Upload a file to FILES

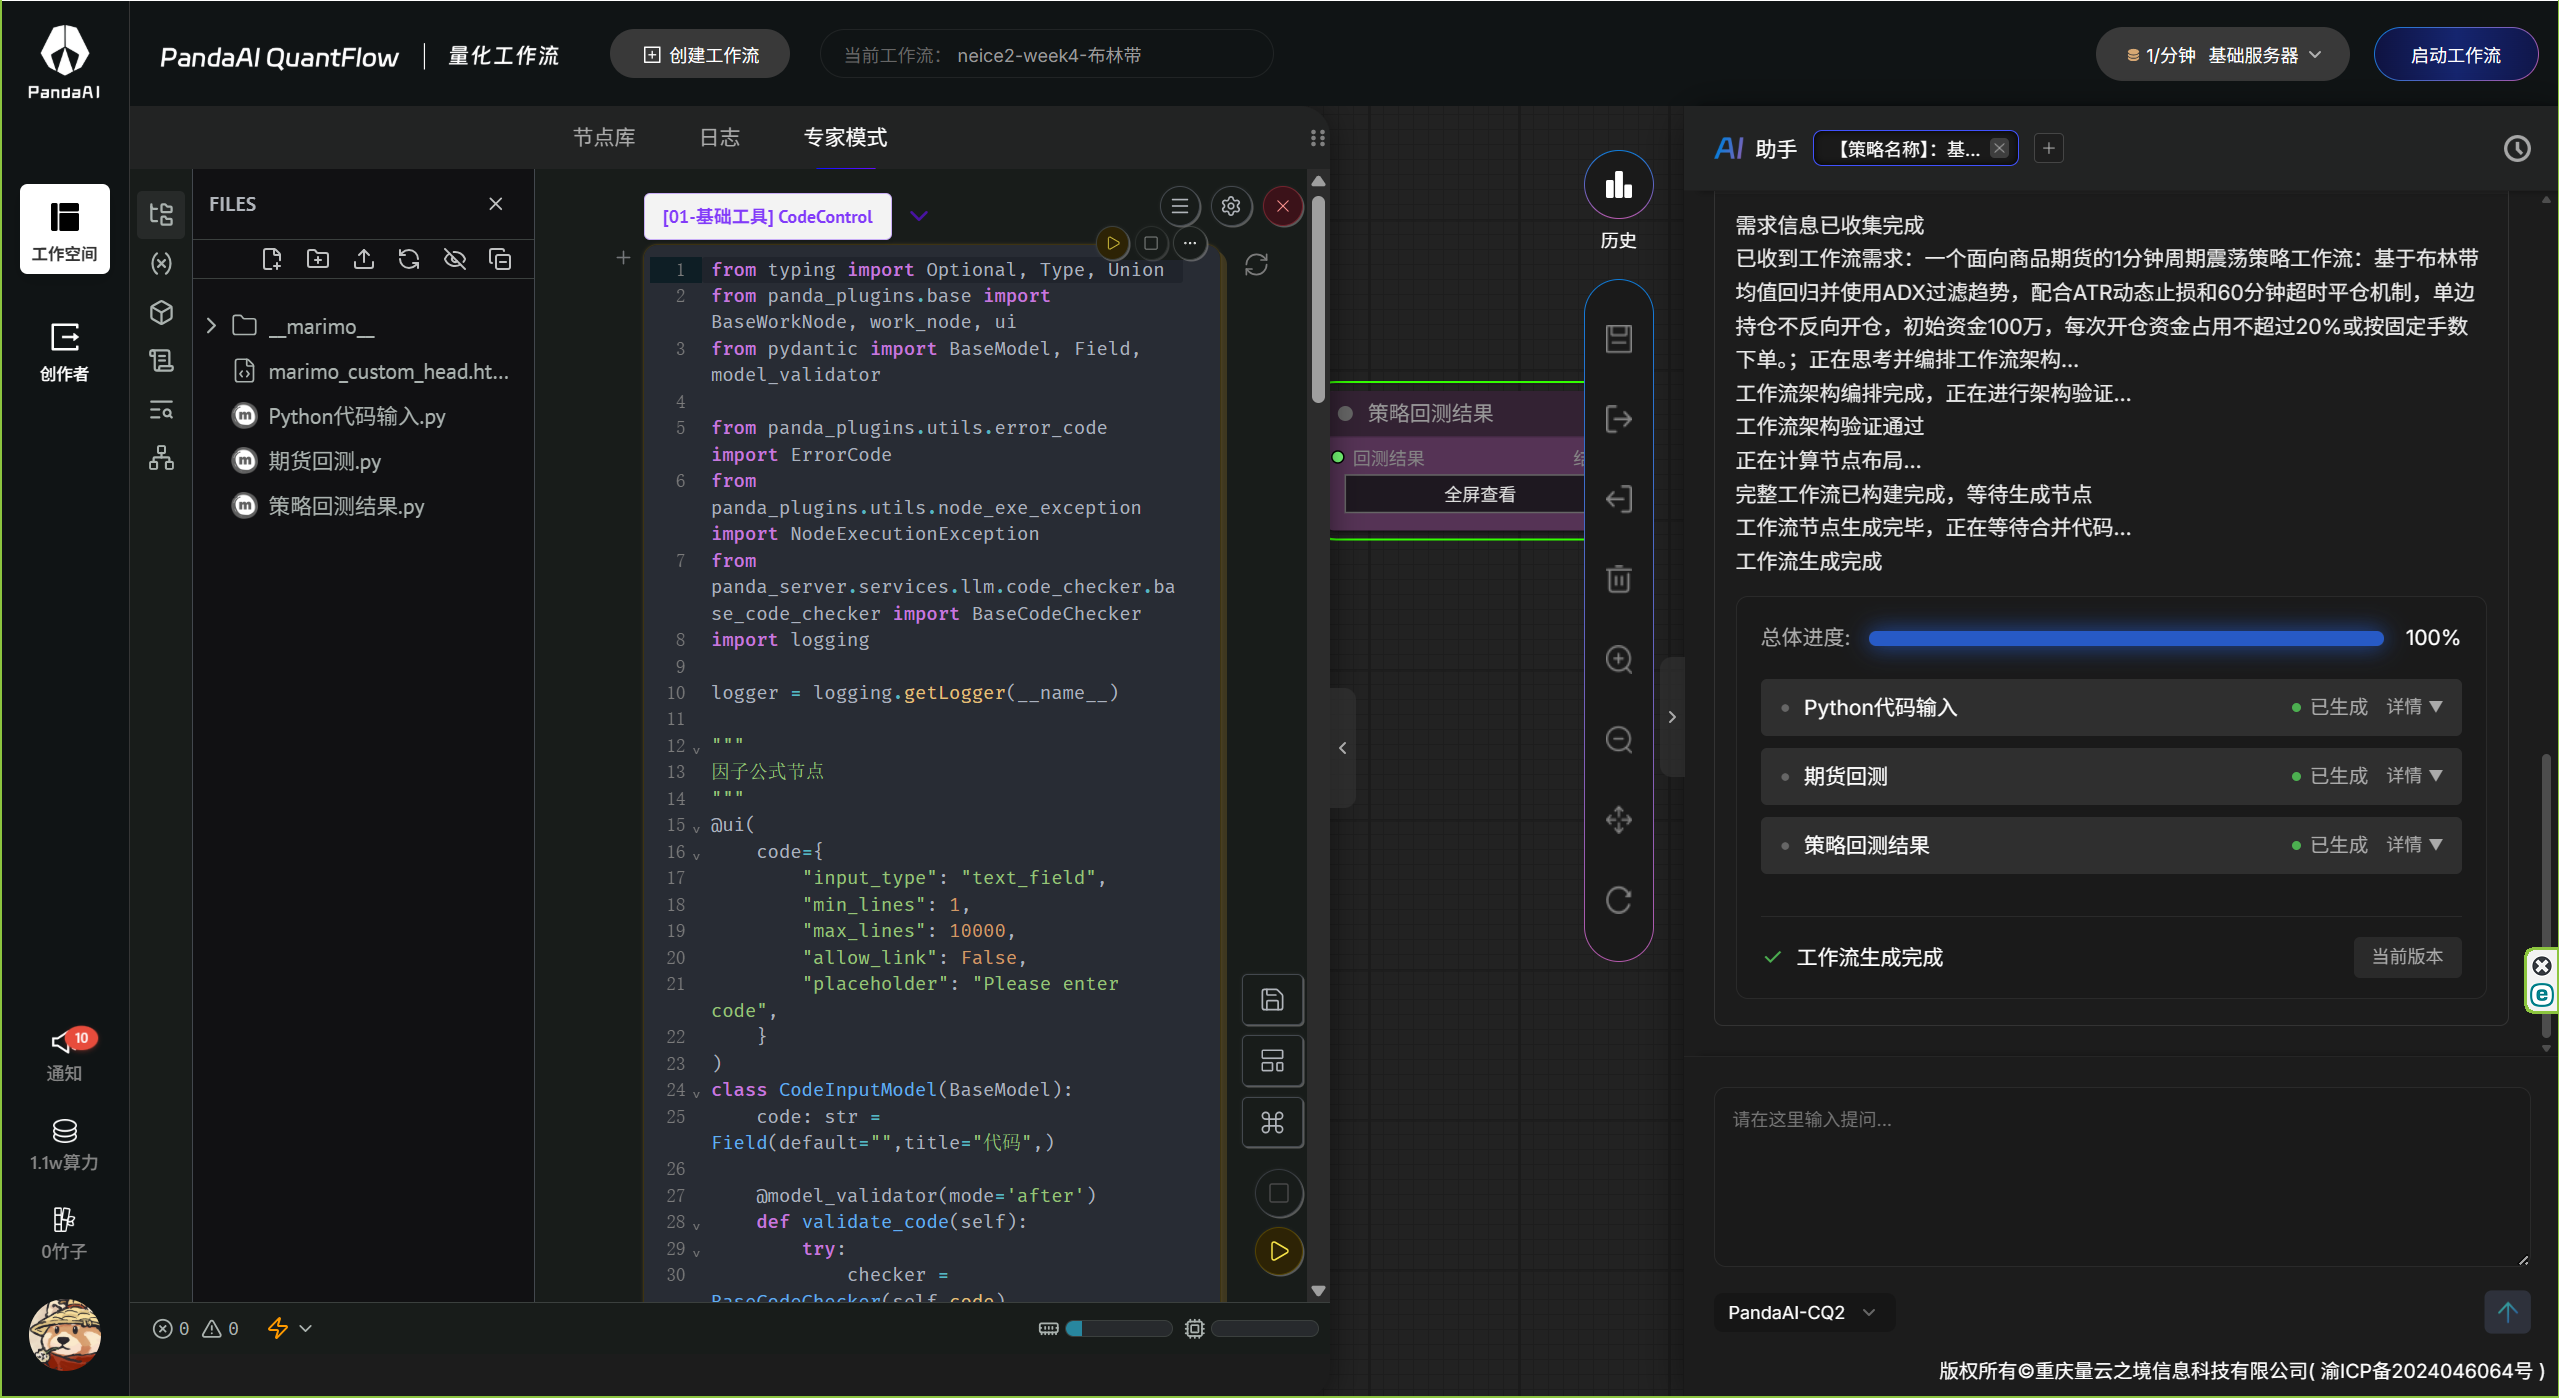[x=364, y=260]
